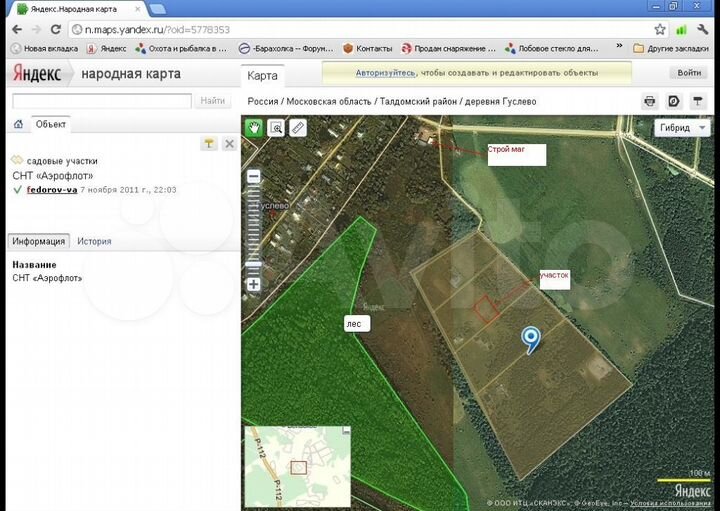
Task: Open the fedorov-va user link
Action: click(x=52, y=190)
